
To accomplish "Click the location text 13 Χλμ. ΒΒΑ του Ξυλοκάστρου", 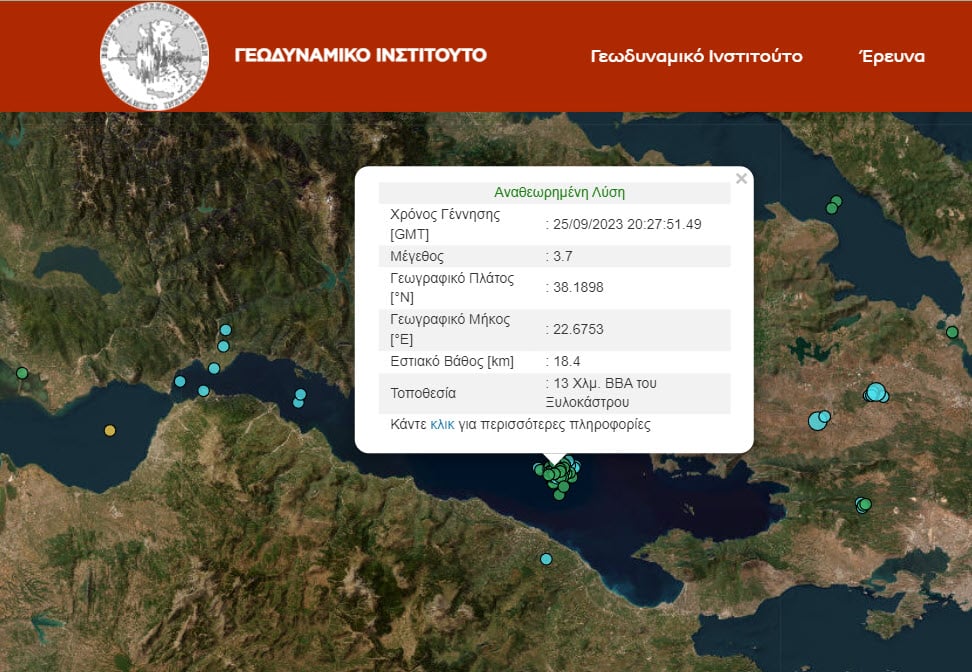I will pyautogui.click(x=601, y=392).
